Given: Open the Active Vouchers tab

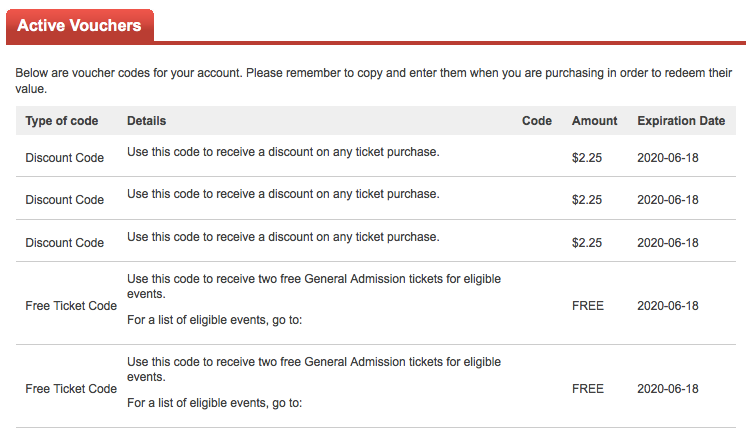Looking at the screenshot, I should click(79, 26).
